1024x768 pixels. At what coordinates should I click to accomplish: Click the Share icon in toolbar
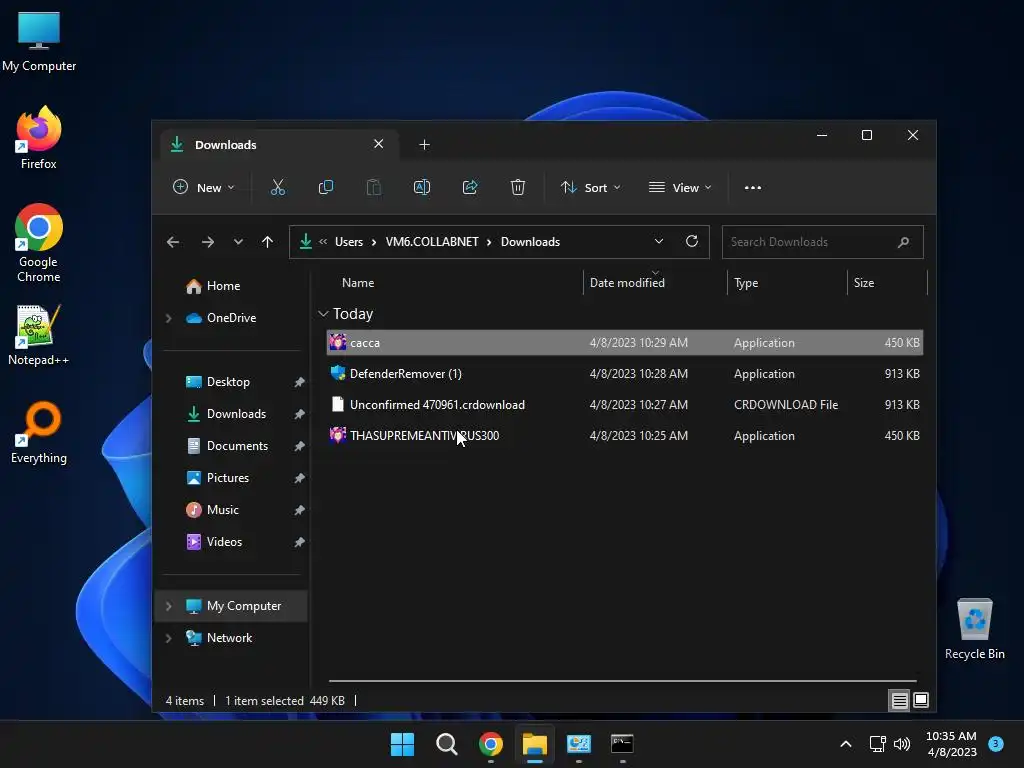pyautogui.click(x=470, y=187)
